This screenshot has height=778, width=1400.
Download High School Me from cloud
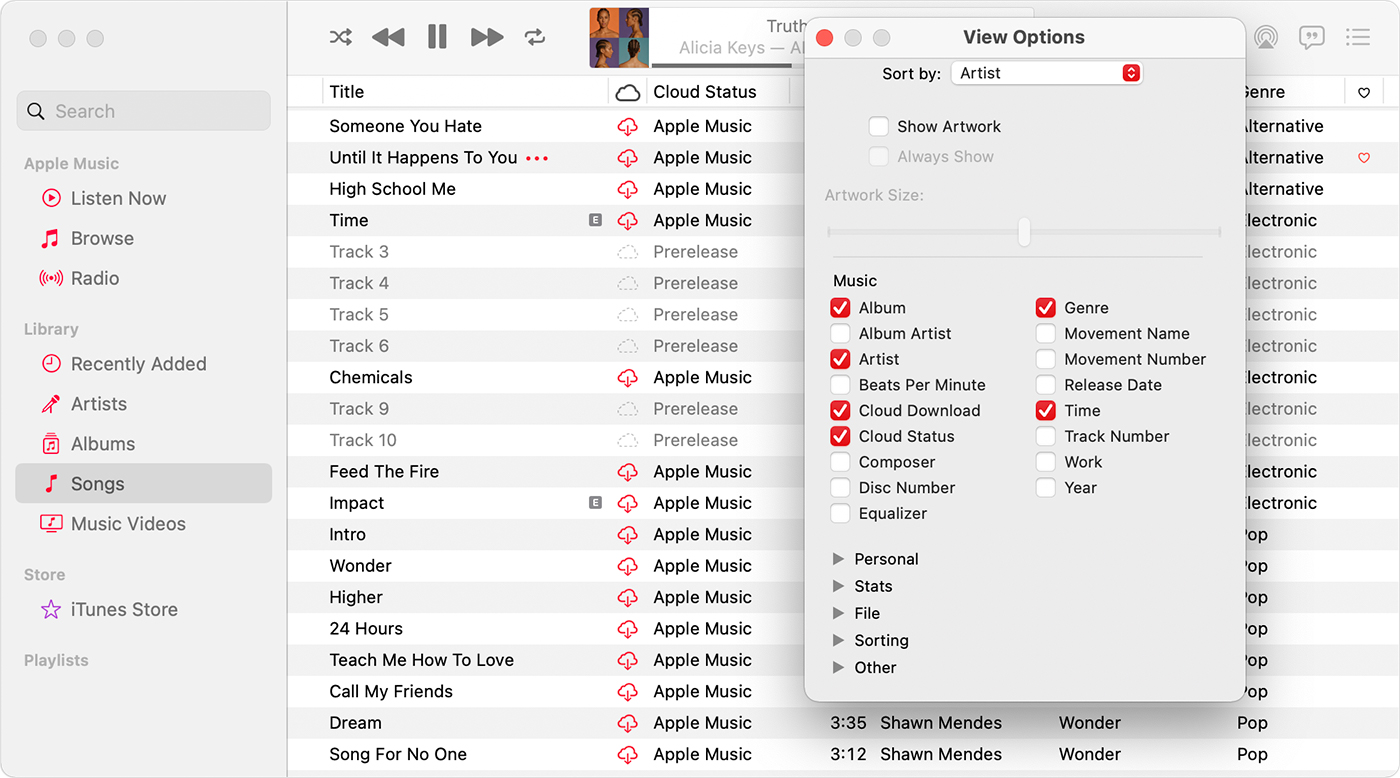pyautogui.click(x=628, y=190)
